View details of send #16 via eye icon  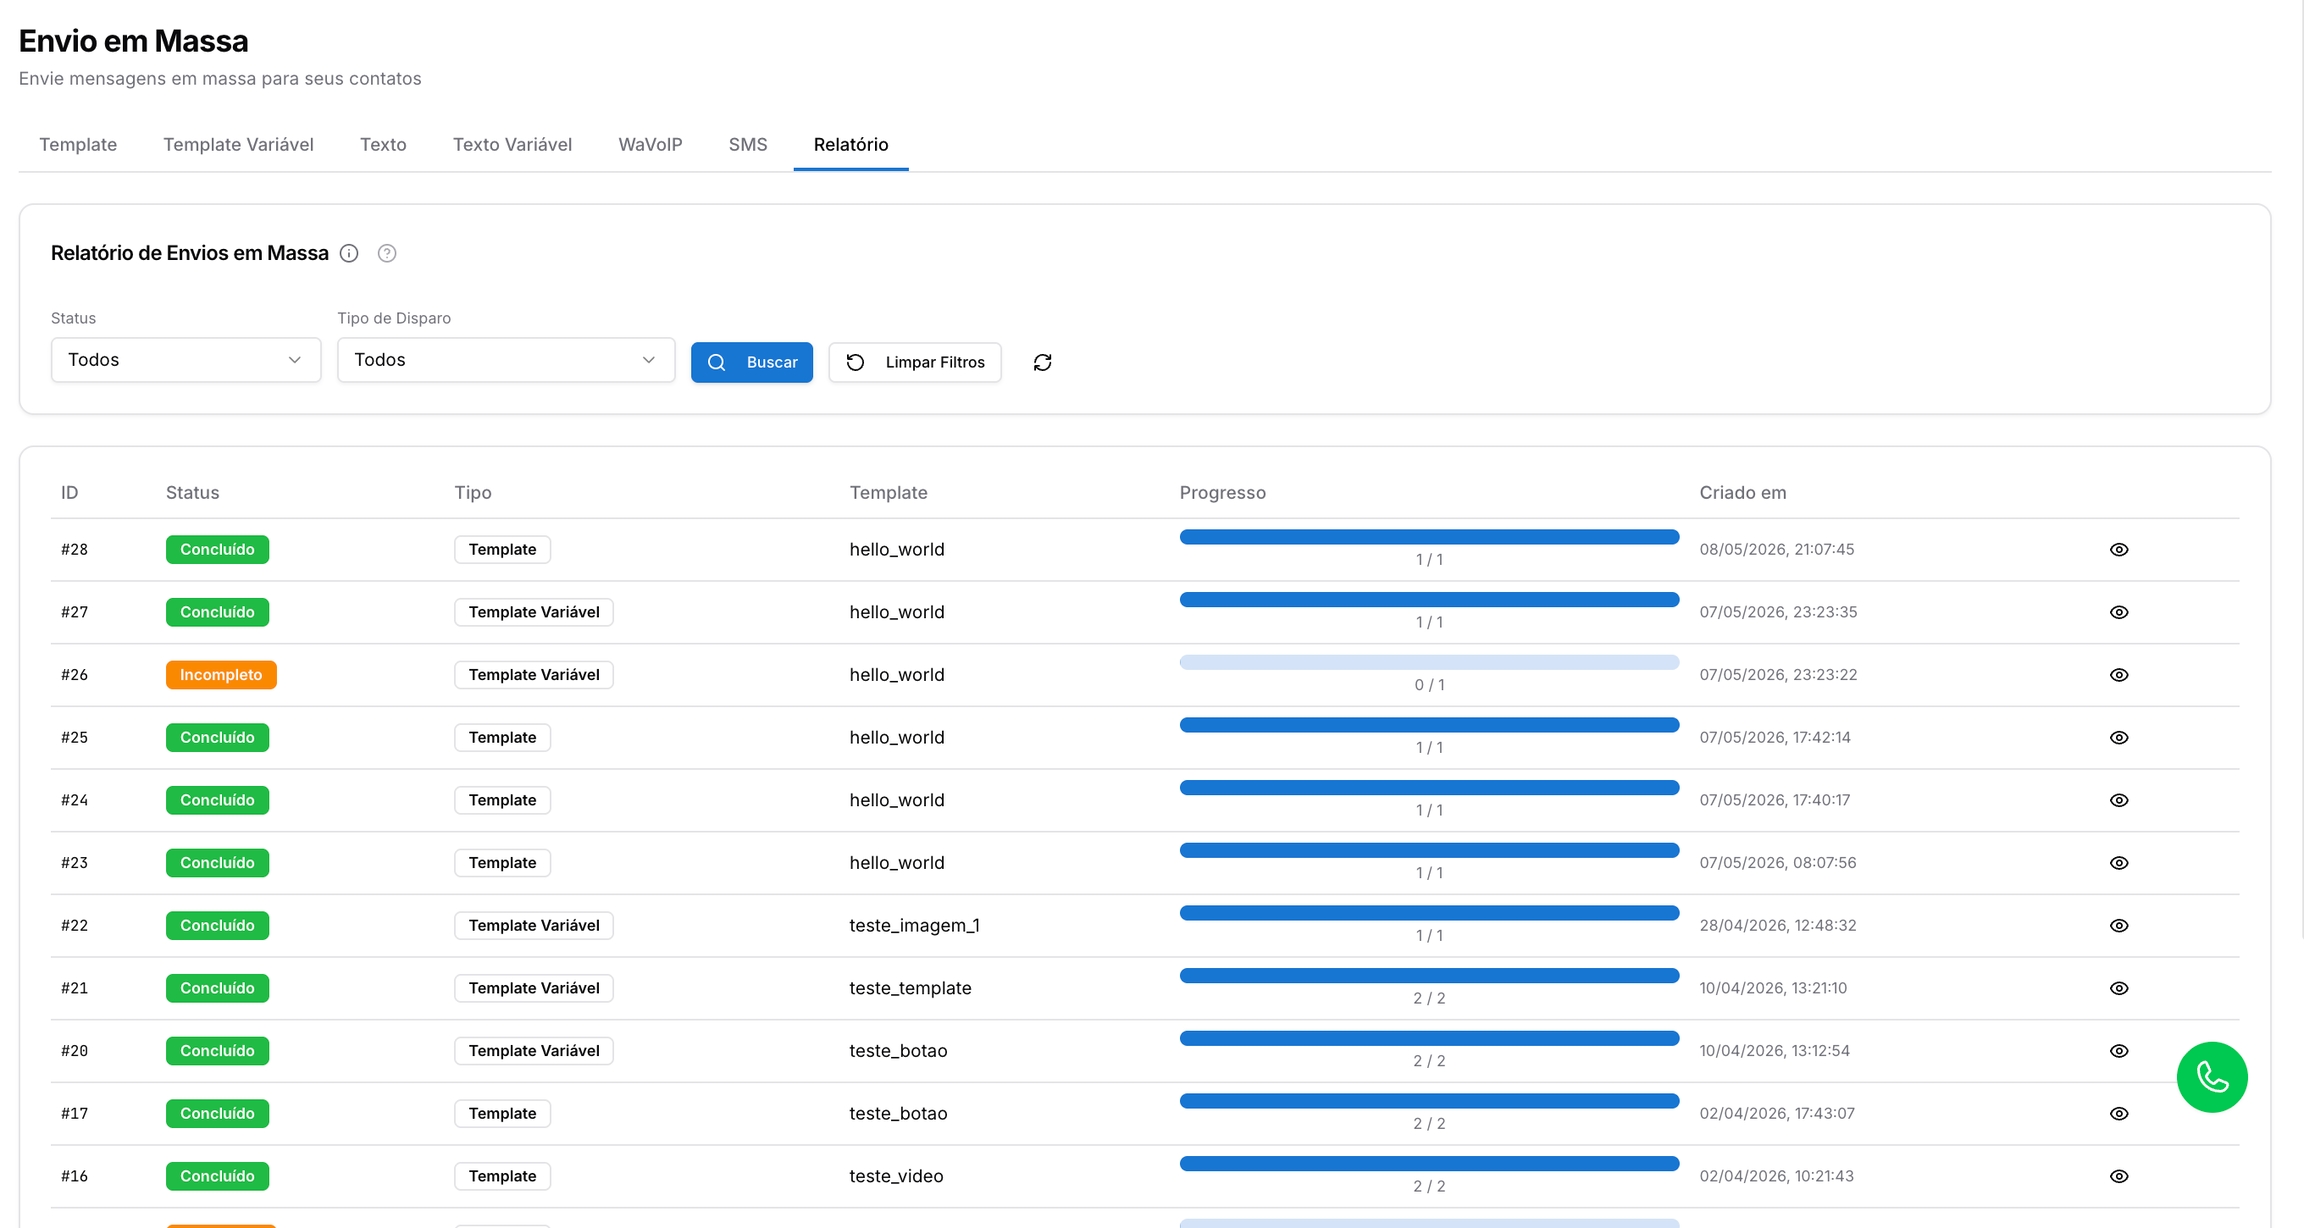(x=2119, y=1176)
